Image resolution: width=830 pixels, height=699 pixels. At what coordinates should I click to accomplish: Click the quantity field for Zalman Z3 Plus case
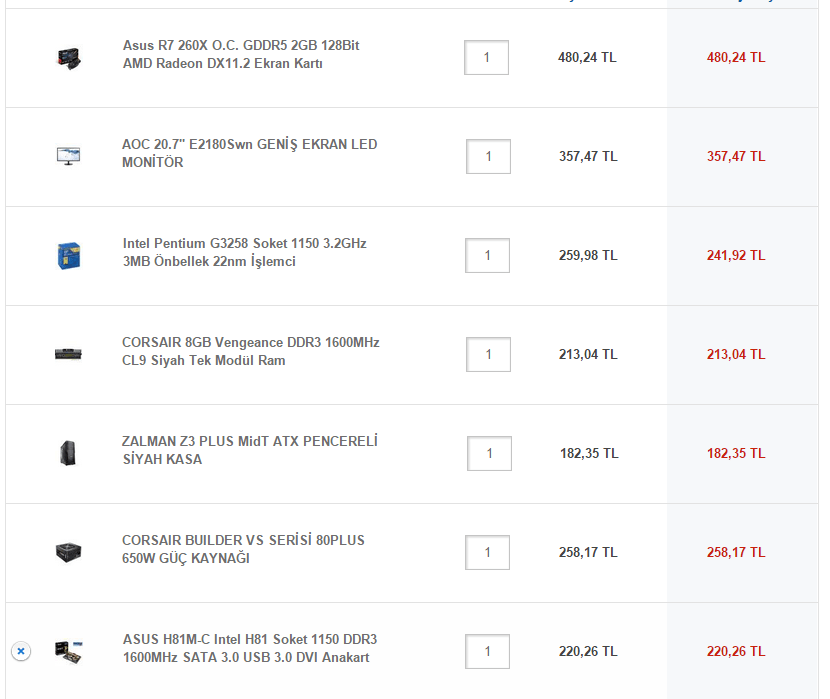[x=489, y=454]
